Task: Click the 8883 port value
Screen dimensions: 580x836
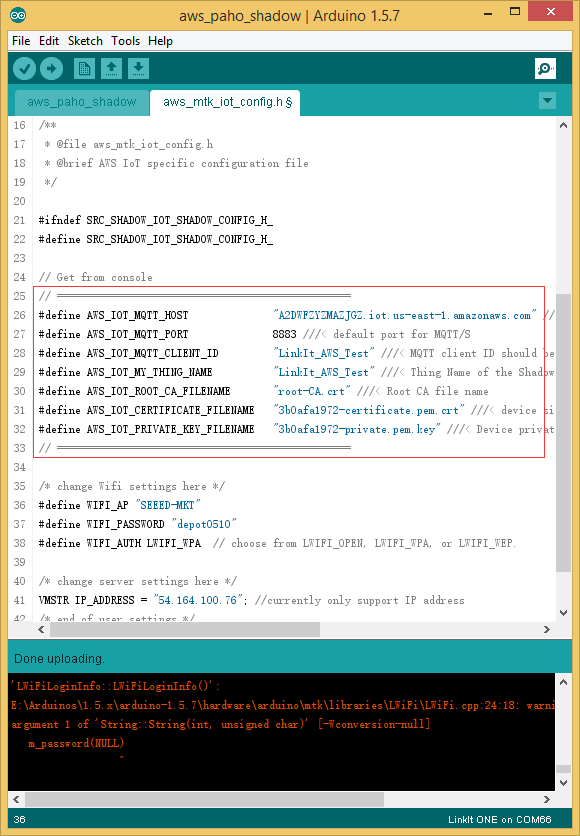Action: (x=284, y=334)
